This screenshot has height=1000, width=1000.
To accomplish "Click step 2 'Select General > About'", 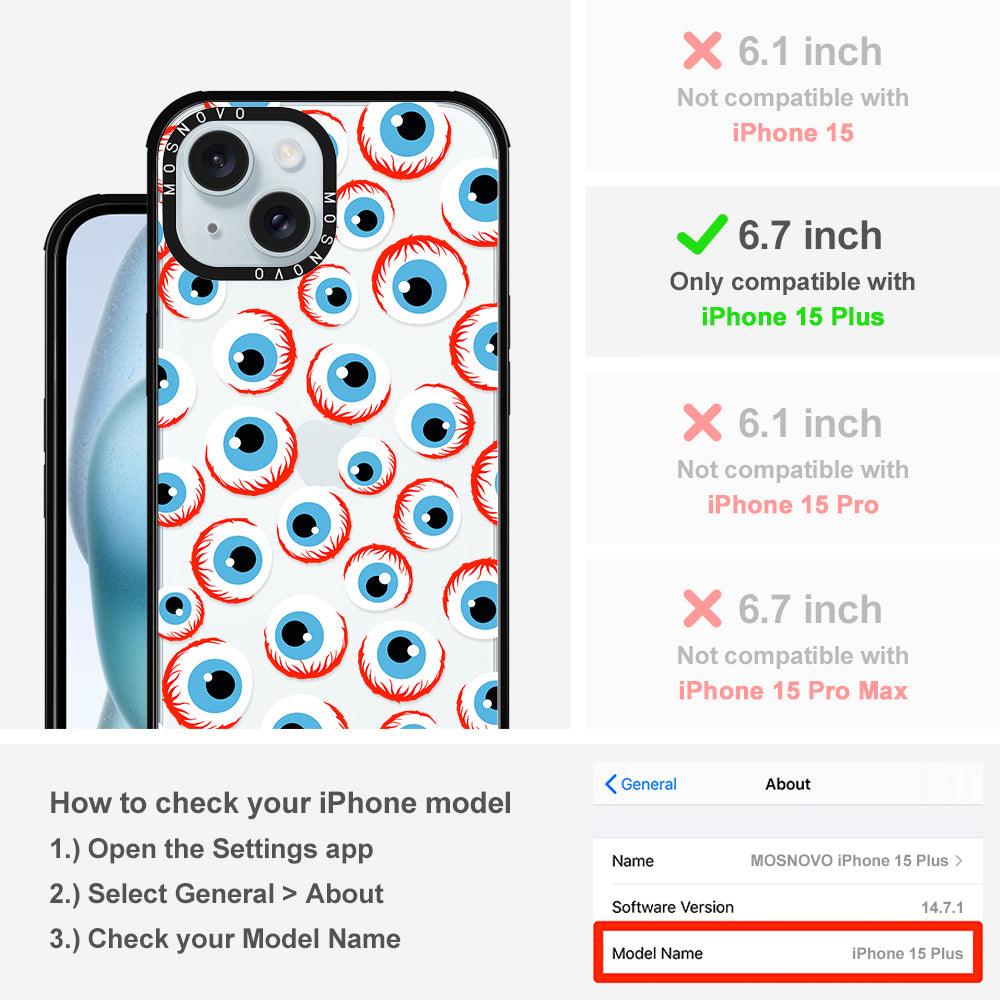I will [x=217, y=893].
